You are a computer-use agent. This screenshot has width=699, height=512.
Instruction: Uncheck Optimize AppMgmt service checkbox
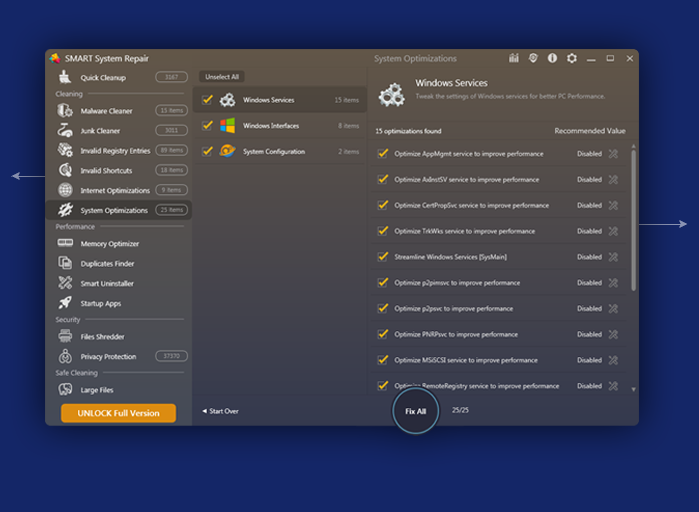382,153
